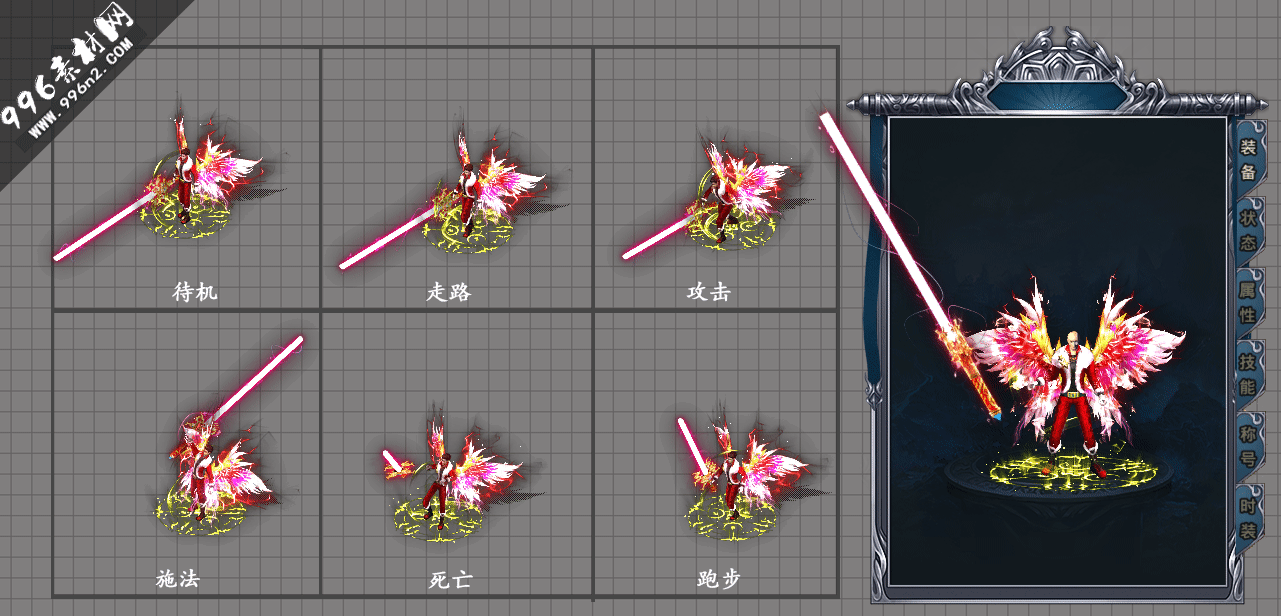The width and height of the screenshot is (1281, 616).
Task: Click the 待机 label text
Action: tap(195, 292)
